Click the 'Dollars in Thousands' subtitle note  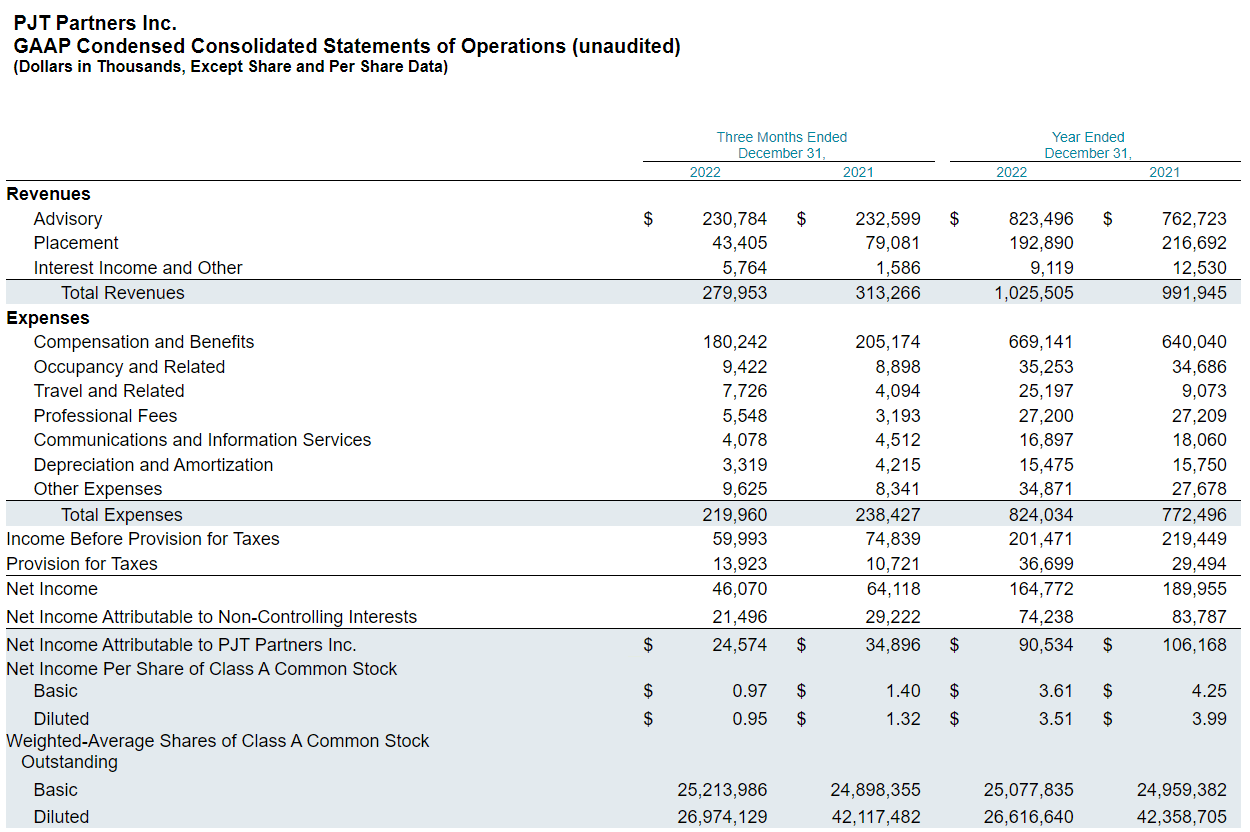click(x=231, y=67)
